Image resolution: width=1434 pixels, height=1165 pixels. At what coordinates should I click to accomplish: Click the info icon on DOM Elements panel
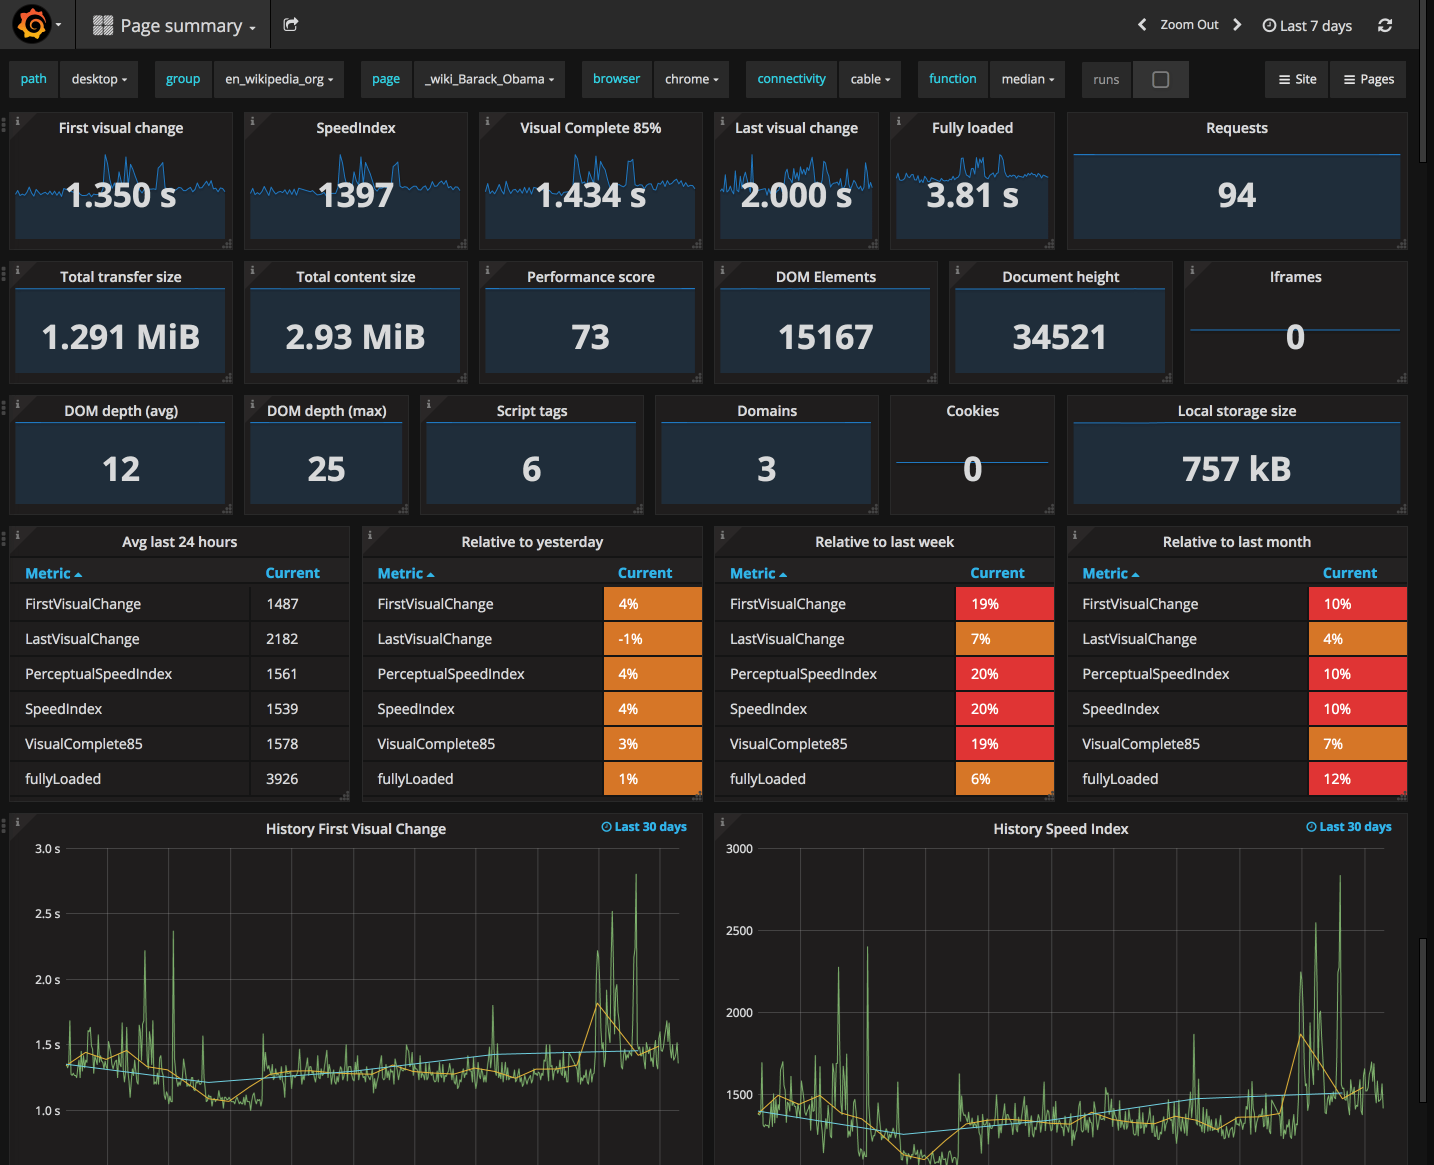click(x=722, y=269)
